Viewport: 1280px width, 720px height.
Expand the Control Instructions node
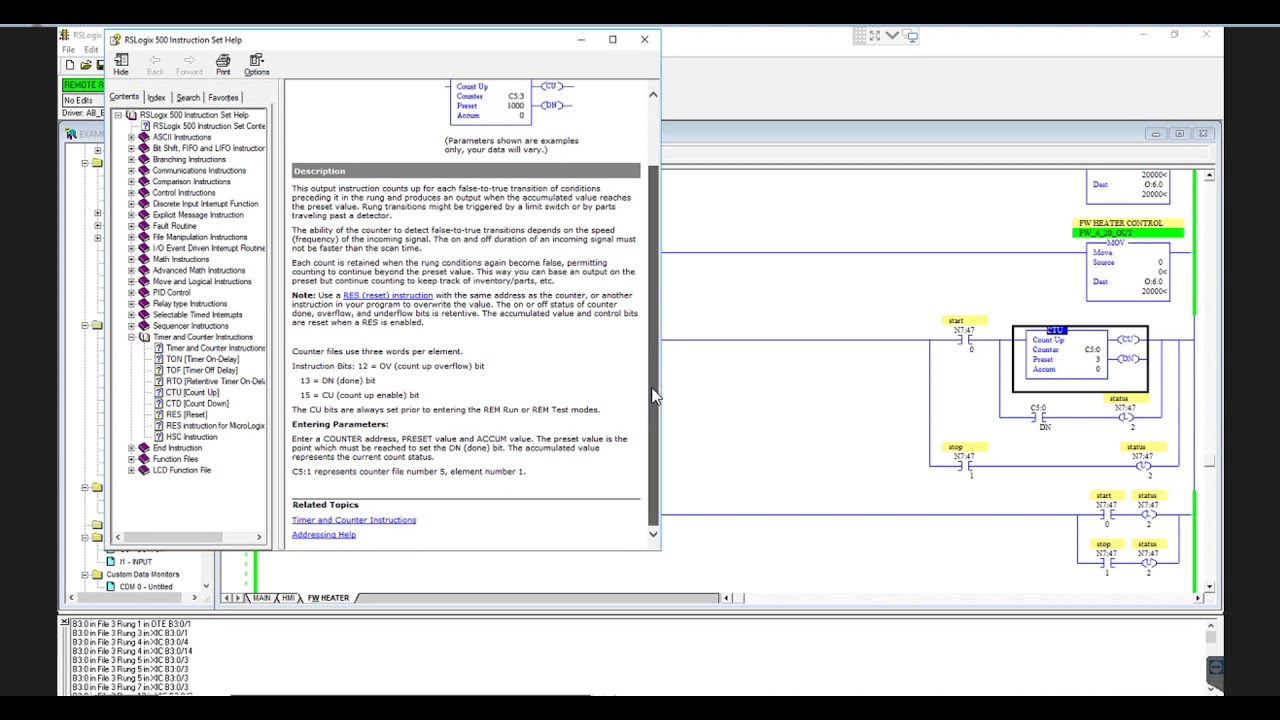point(131,192)
